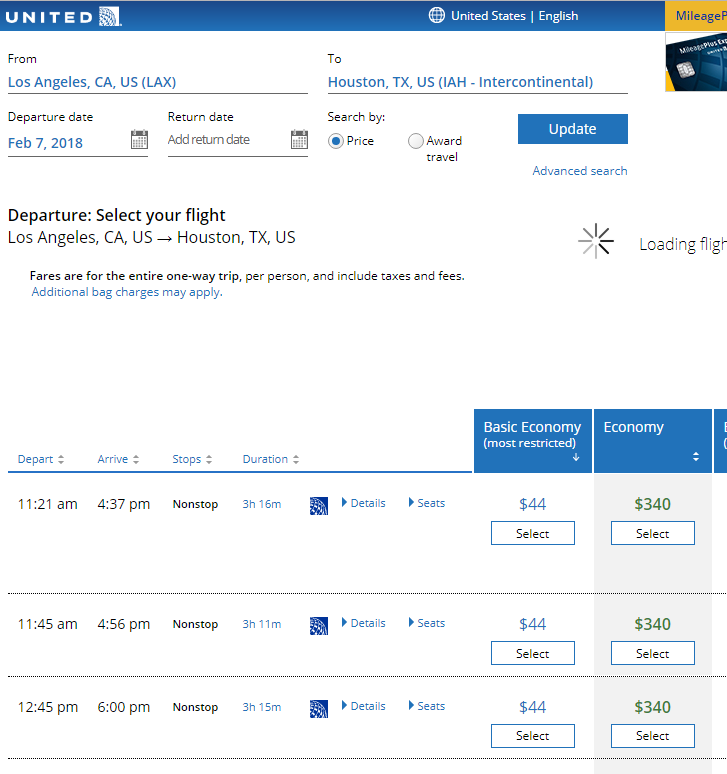Click the blue Update button
The height and width of the screenshot is (774, 727).
coord(573,129)
